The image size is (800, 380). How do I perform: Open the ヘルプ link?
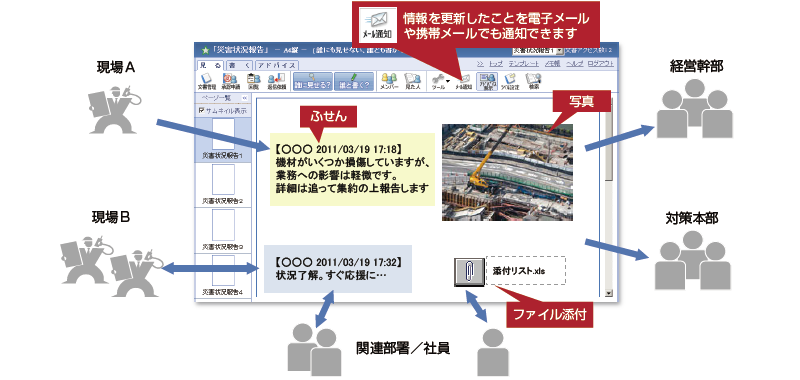pos(574,64)
